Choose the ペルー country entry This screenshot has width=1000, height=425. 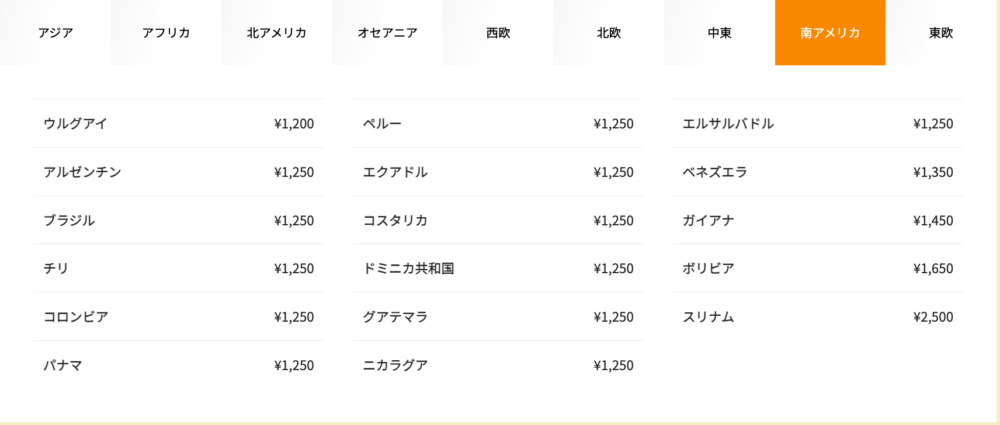click(x=498, y=123)
